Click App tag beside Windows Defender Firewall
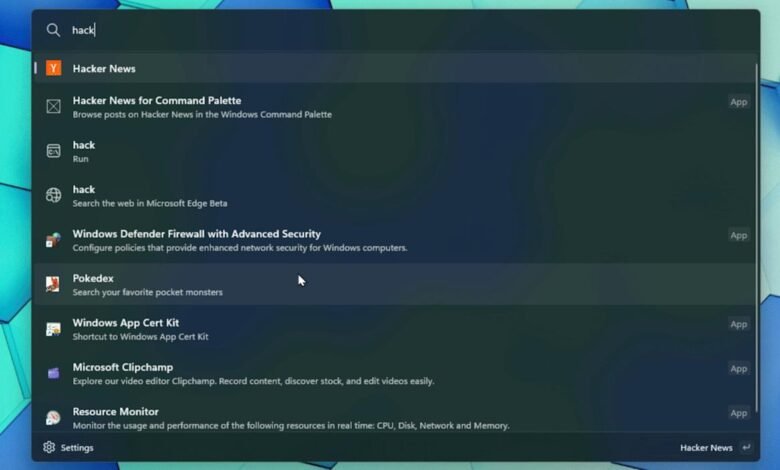This screenshot has height=470, width=780. [739, 235]
